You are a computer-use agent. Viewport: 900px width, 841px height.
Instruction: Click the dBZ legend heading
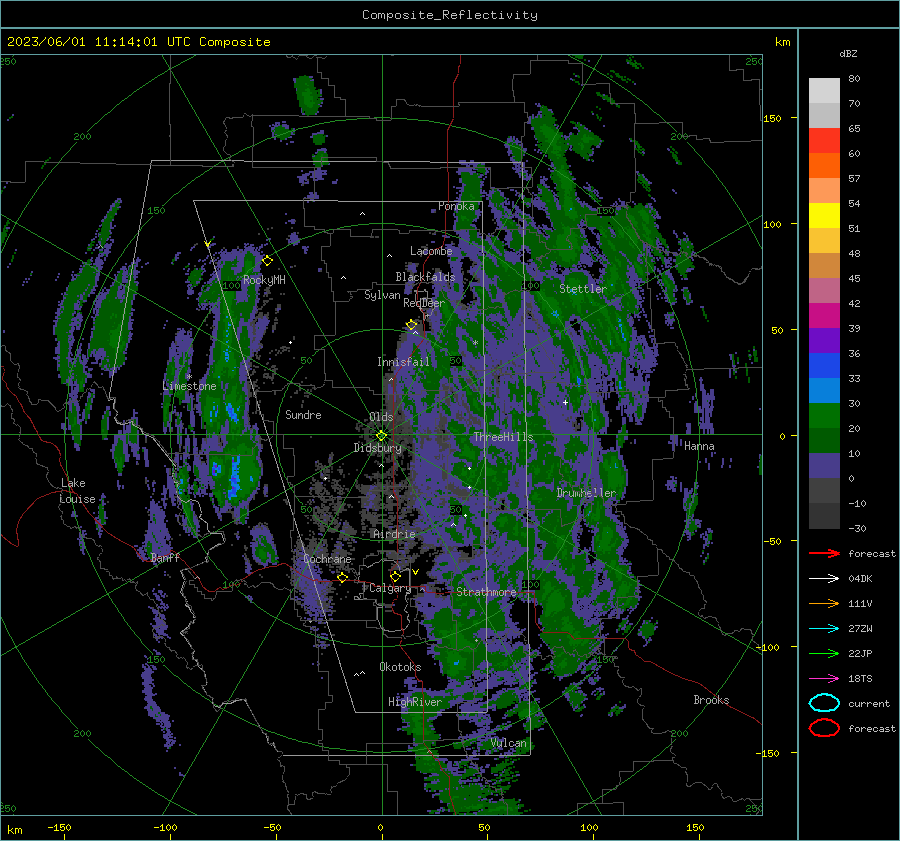pyautogui.click(x=848, y=53)
